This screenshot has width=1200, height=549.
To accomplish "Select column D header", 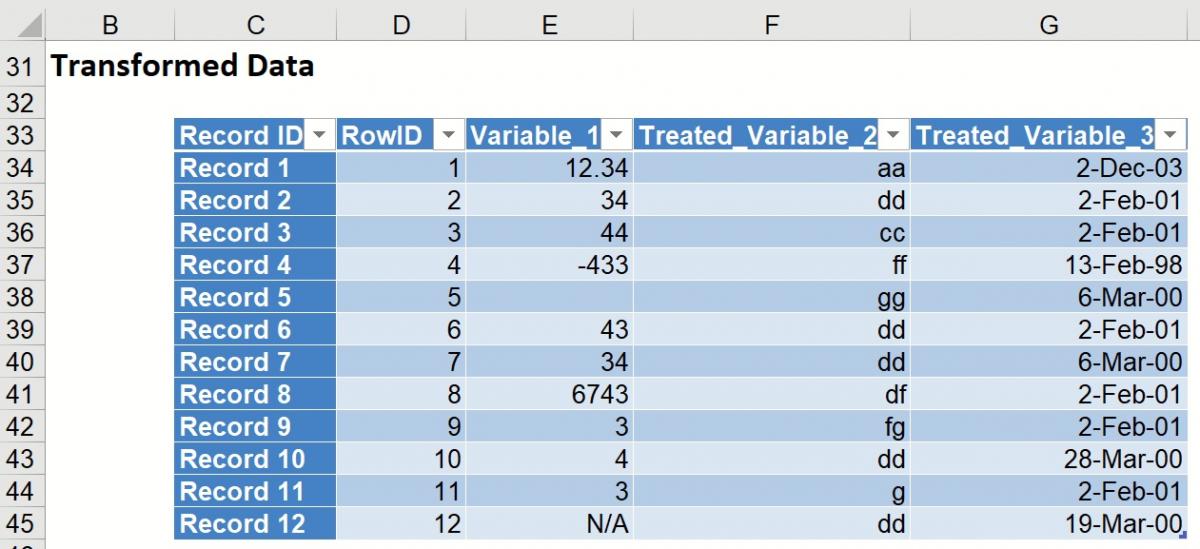I will coord(401,25).
